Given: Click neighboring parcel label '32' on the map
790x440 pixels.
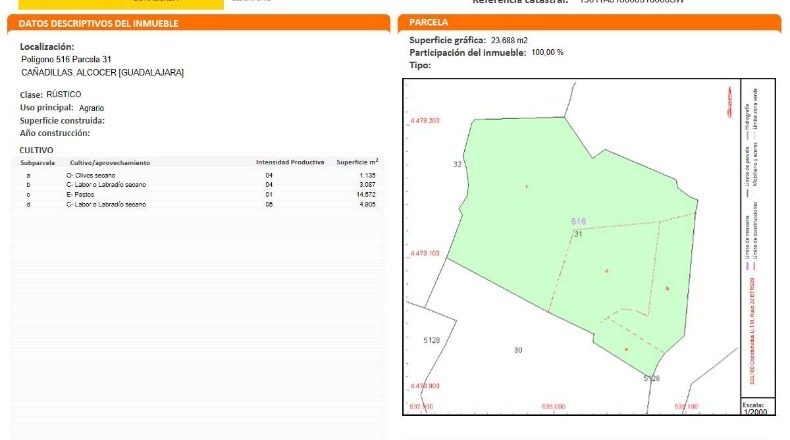Looking at the screenshot, I should pyautogui.click(x=457, y=164).
